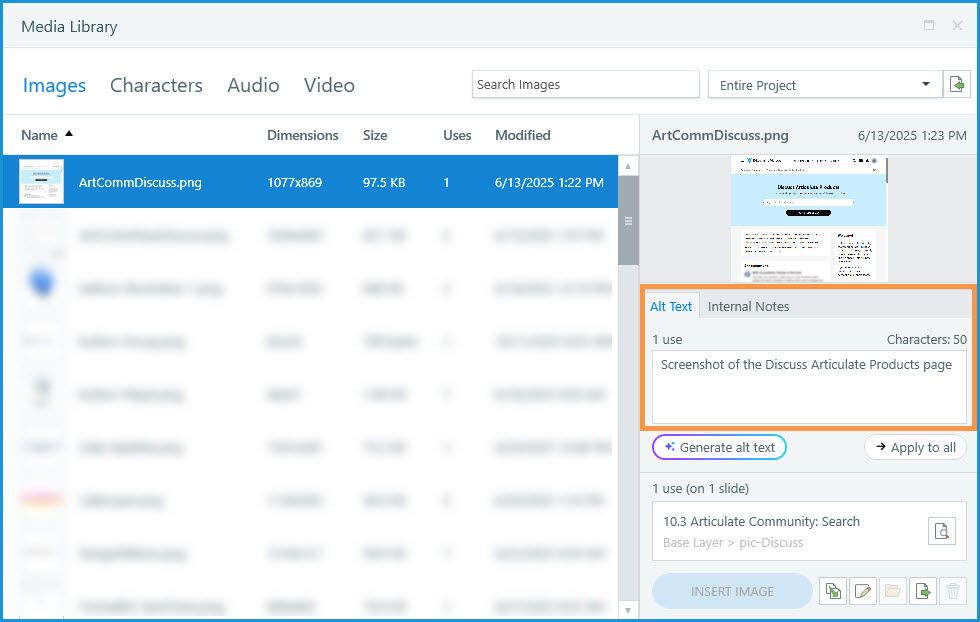Click the Search Images input field
The height and width of the screenshot is (622, 980).
[585, 85]
